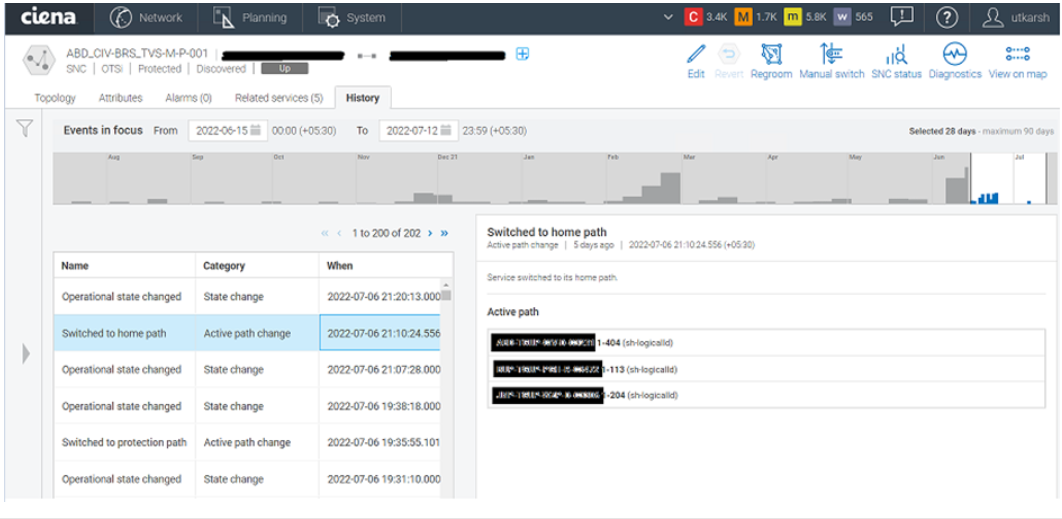Switch to the Topology tab
The width and height of the screenshot is (1062, 519).
coord(55,98)
